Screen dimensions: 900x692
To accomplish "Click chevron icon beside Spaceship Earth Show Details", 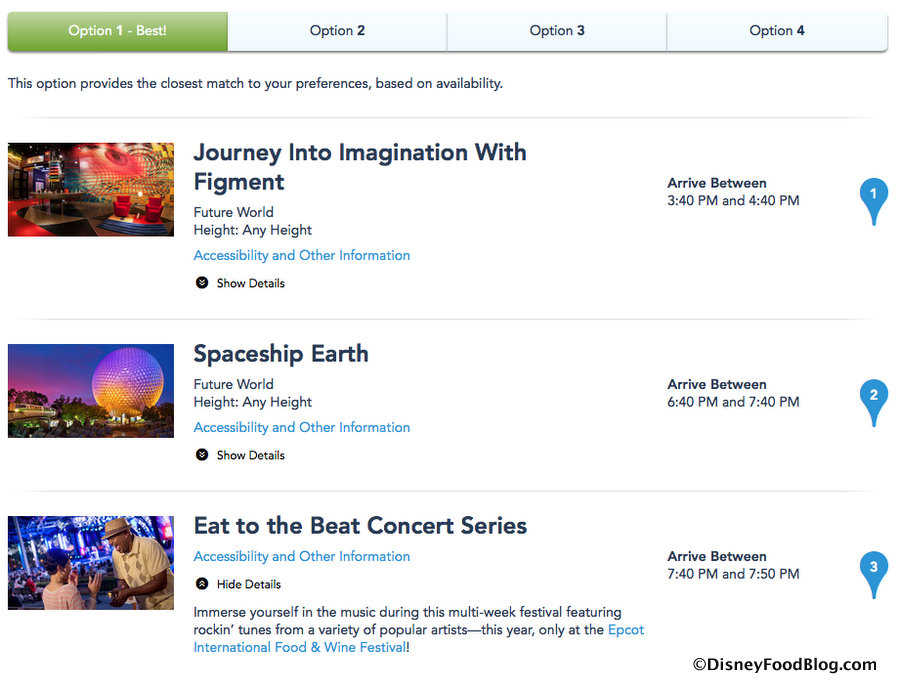I will click(x=202, y=455).
